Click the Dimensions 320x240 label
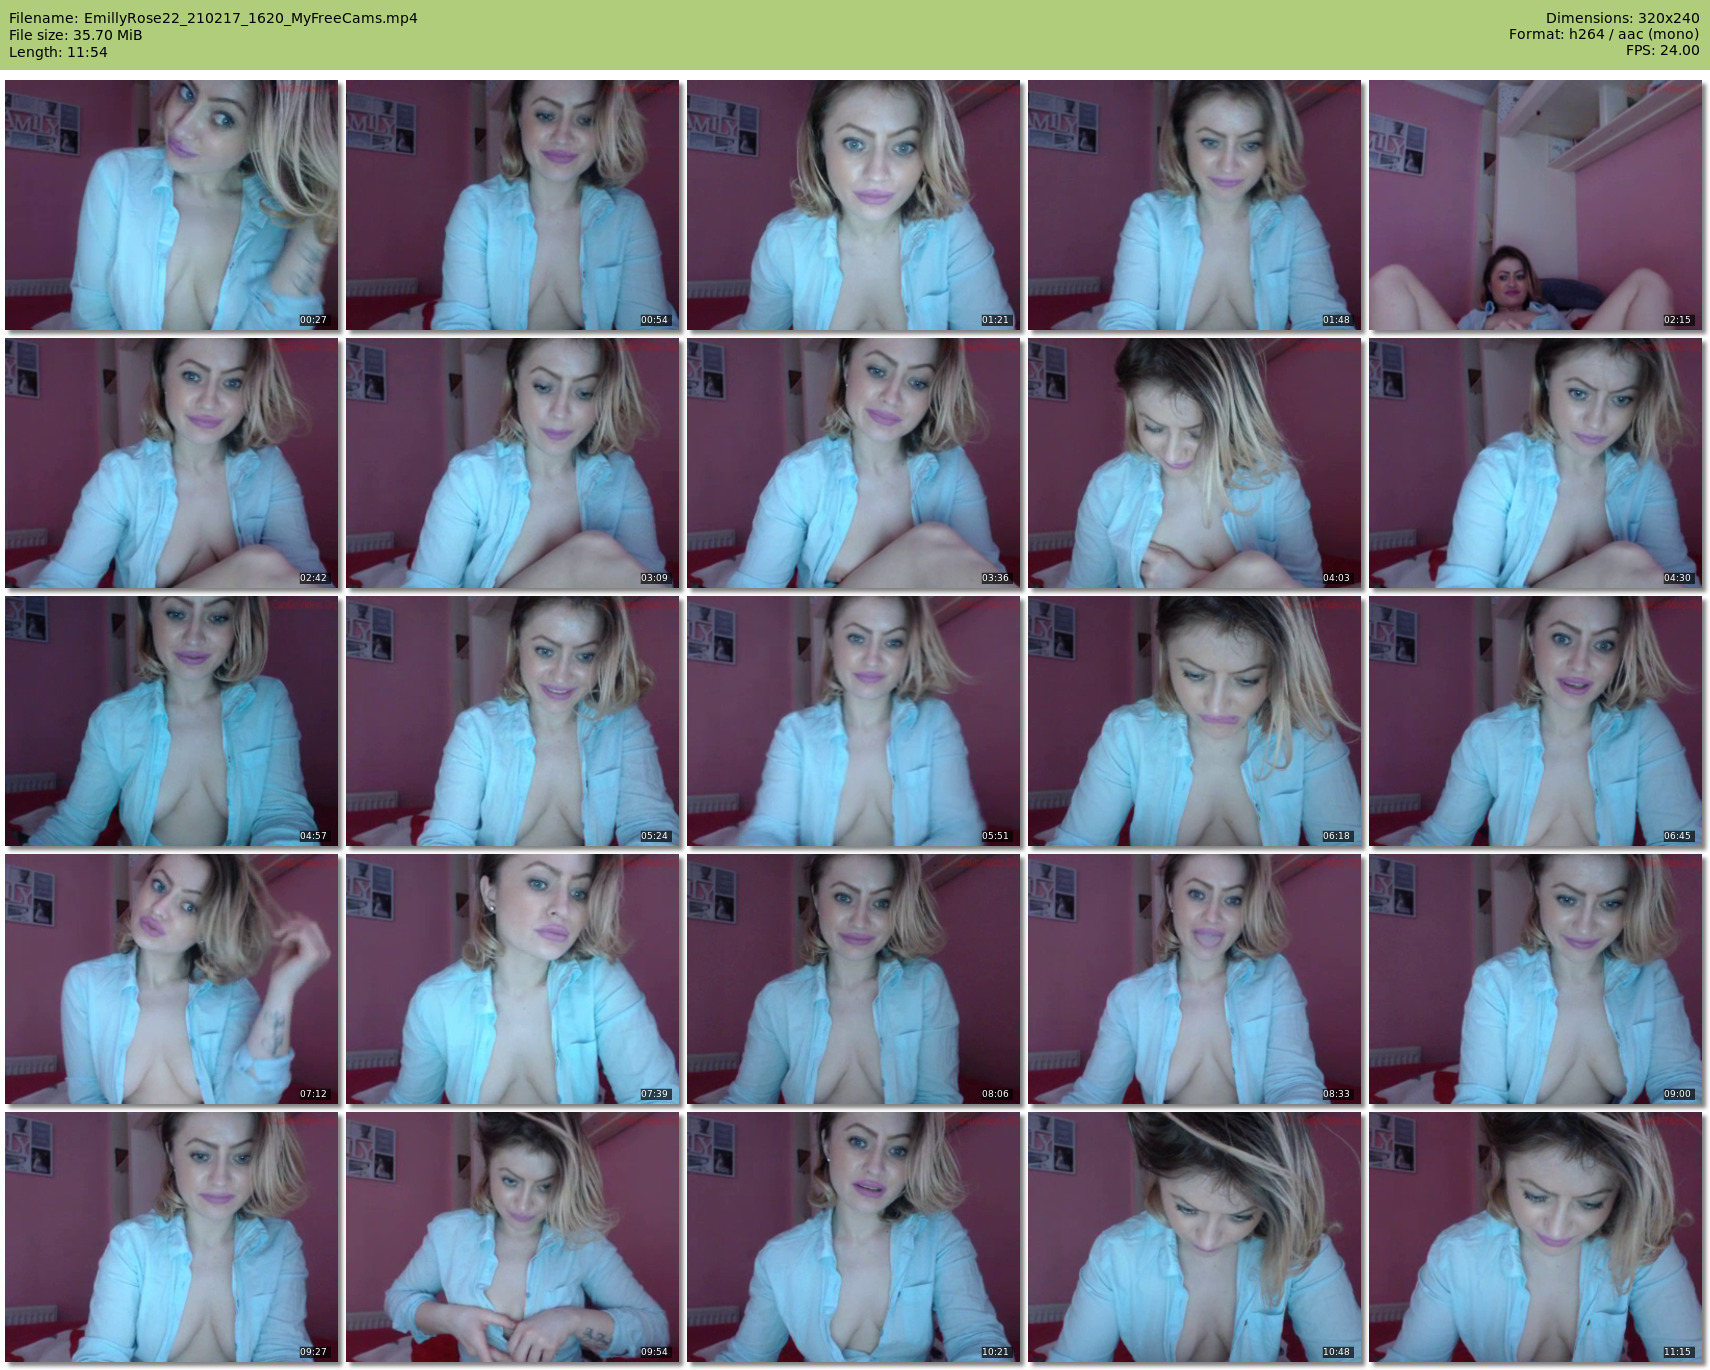 pyautogui.click(x=1622, y=18)
